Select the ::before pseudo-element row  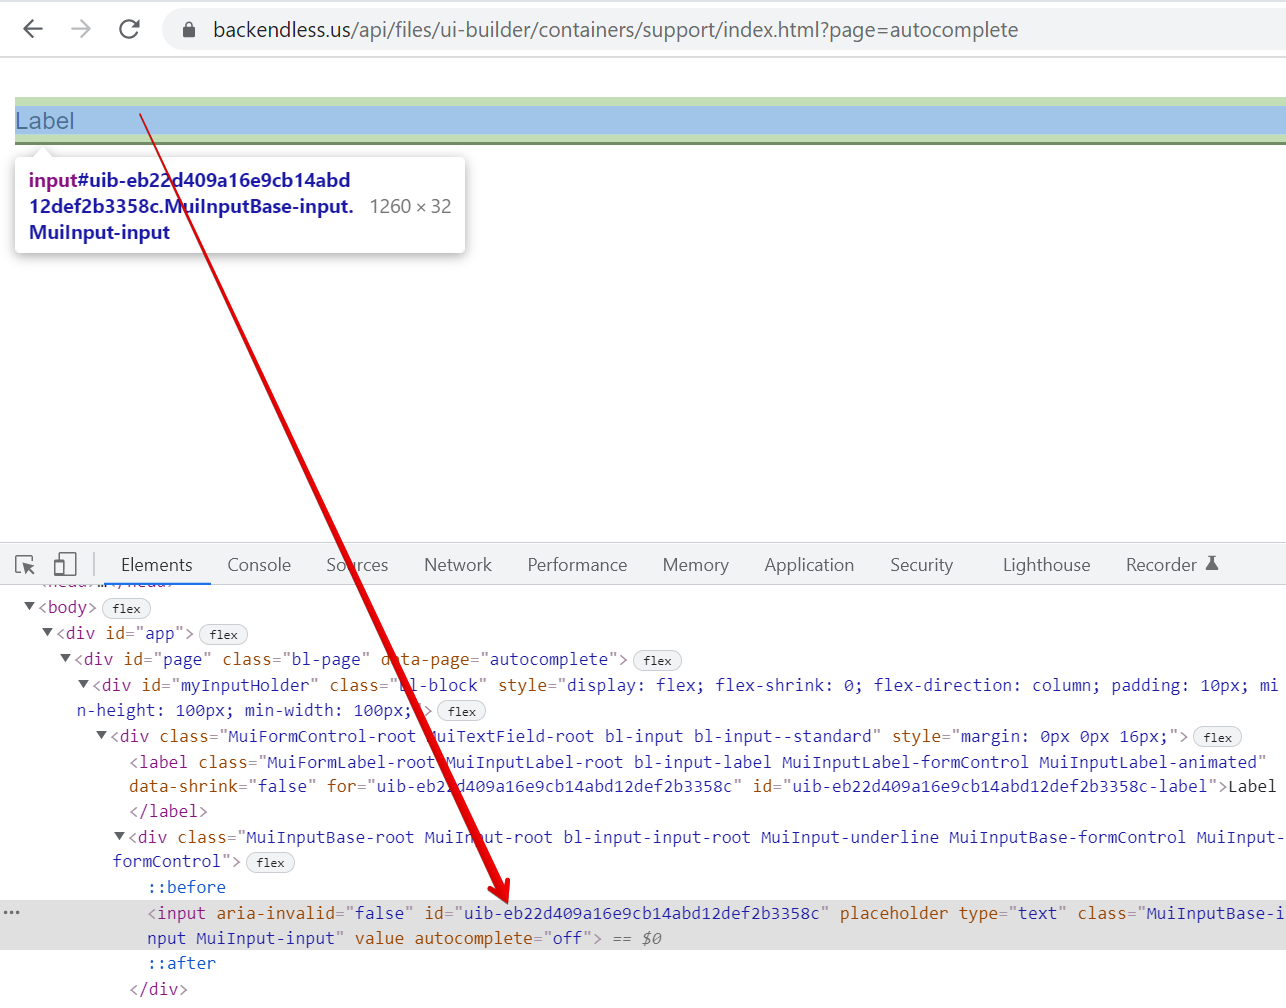pos(187,887)
